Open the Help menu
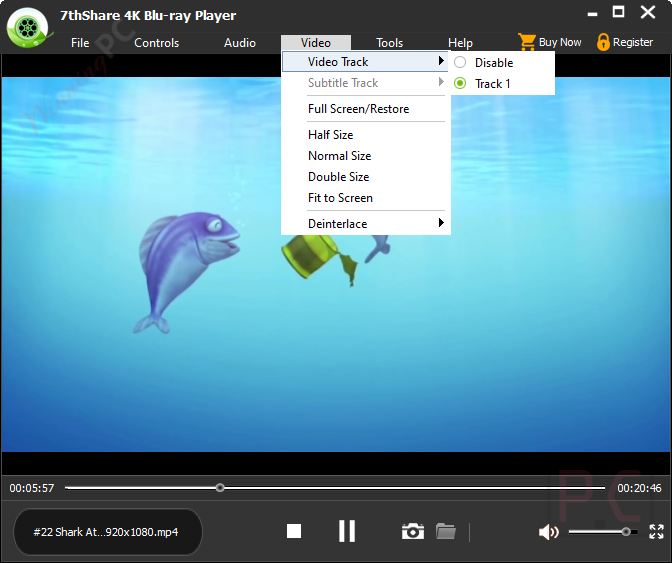This screenshot has height=563, width=672. [460, 43]
